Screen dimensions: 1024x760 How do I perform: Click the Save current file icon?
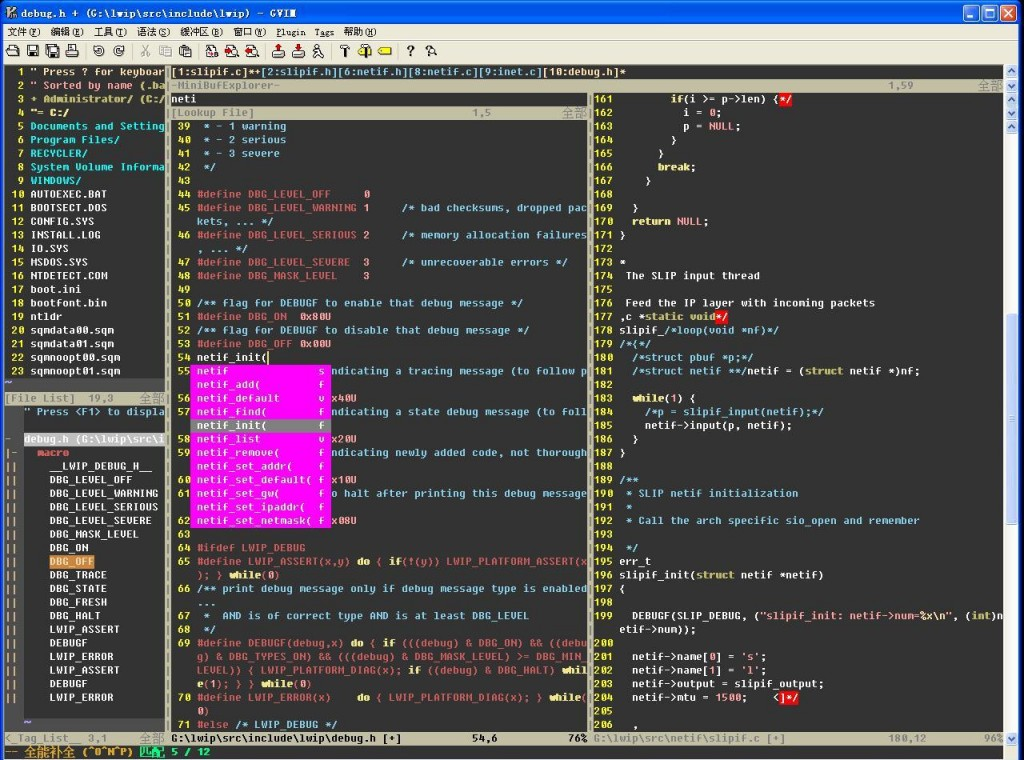click(x=32, y=50)
